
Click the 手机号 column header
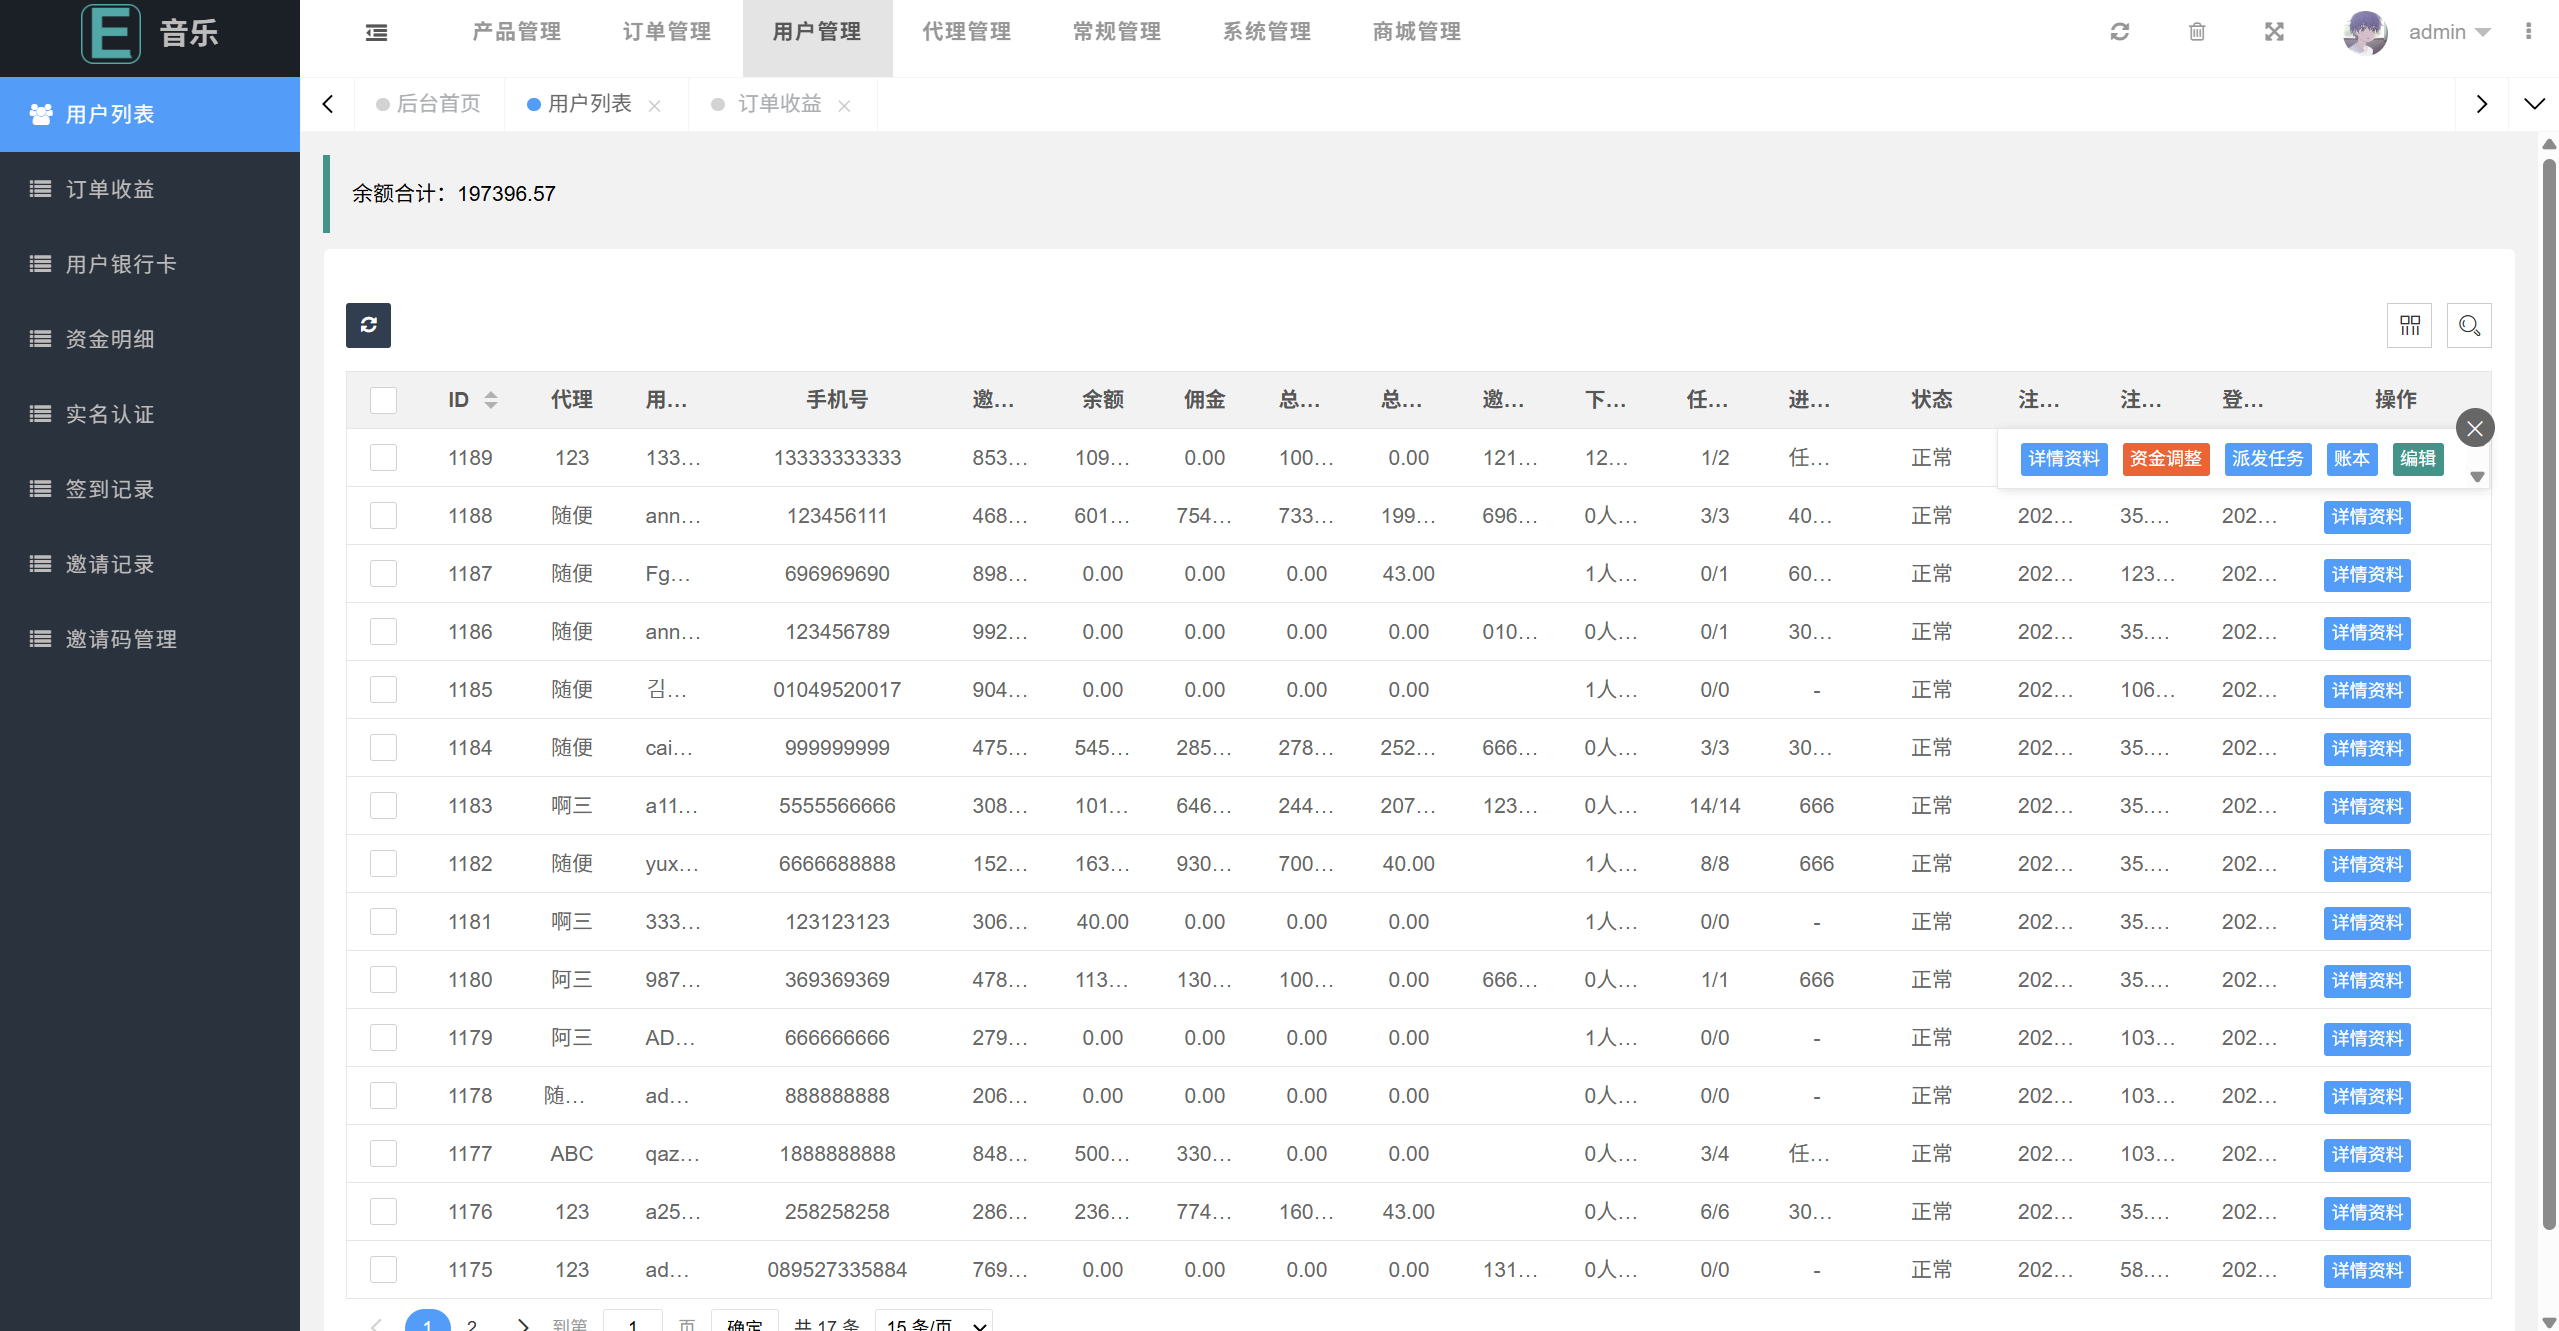[837, 400]
